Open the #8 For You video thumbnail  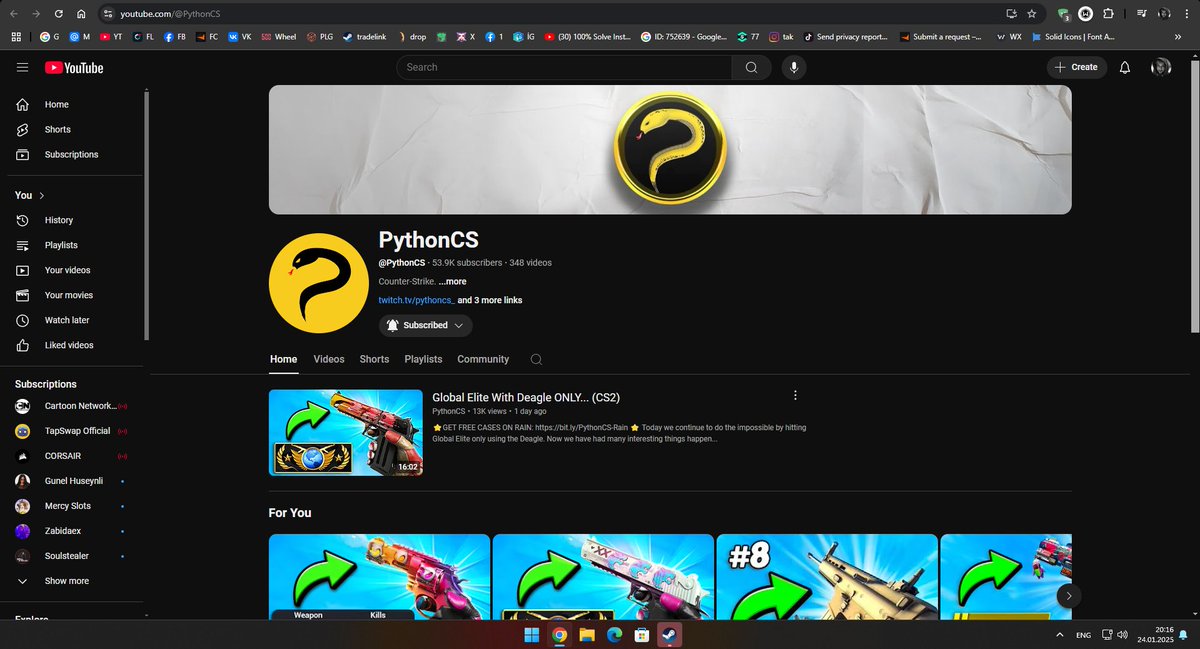pos(827,577)
